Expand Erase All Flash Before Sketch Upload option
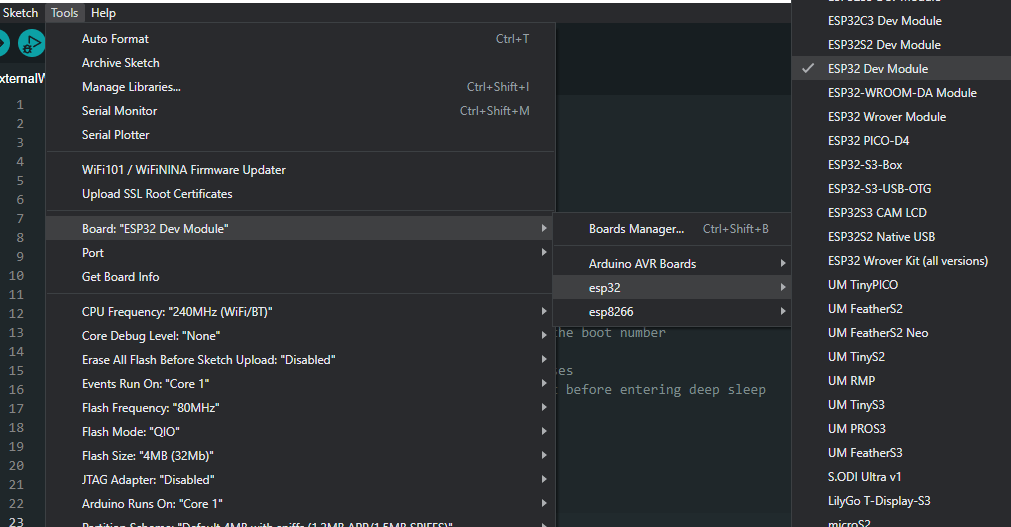The width and height of the screenshot is (1011, 527). tap(300, 360)
